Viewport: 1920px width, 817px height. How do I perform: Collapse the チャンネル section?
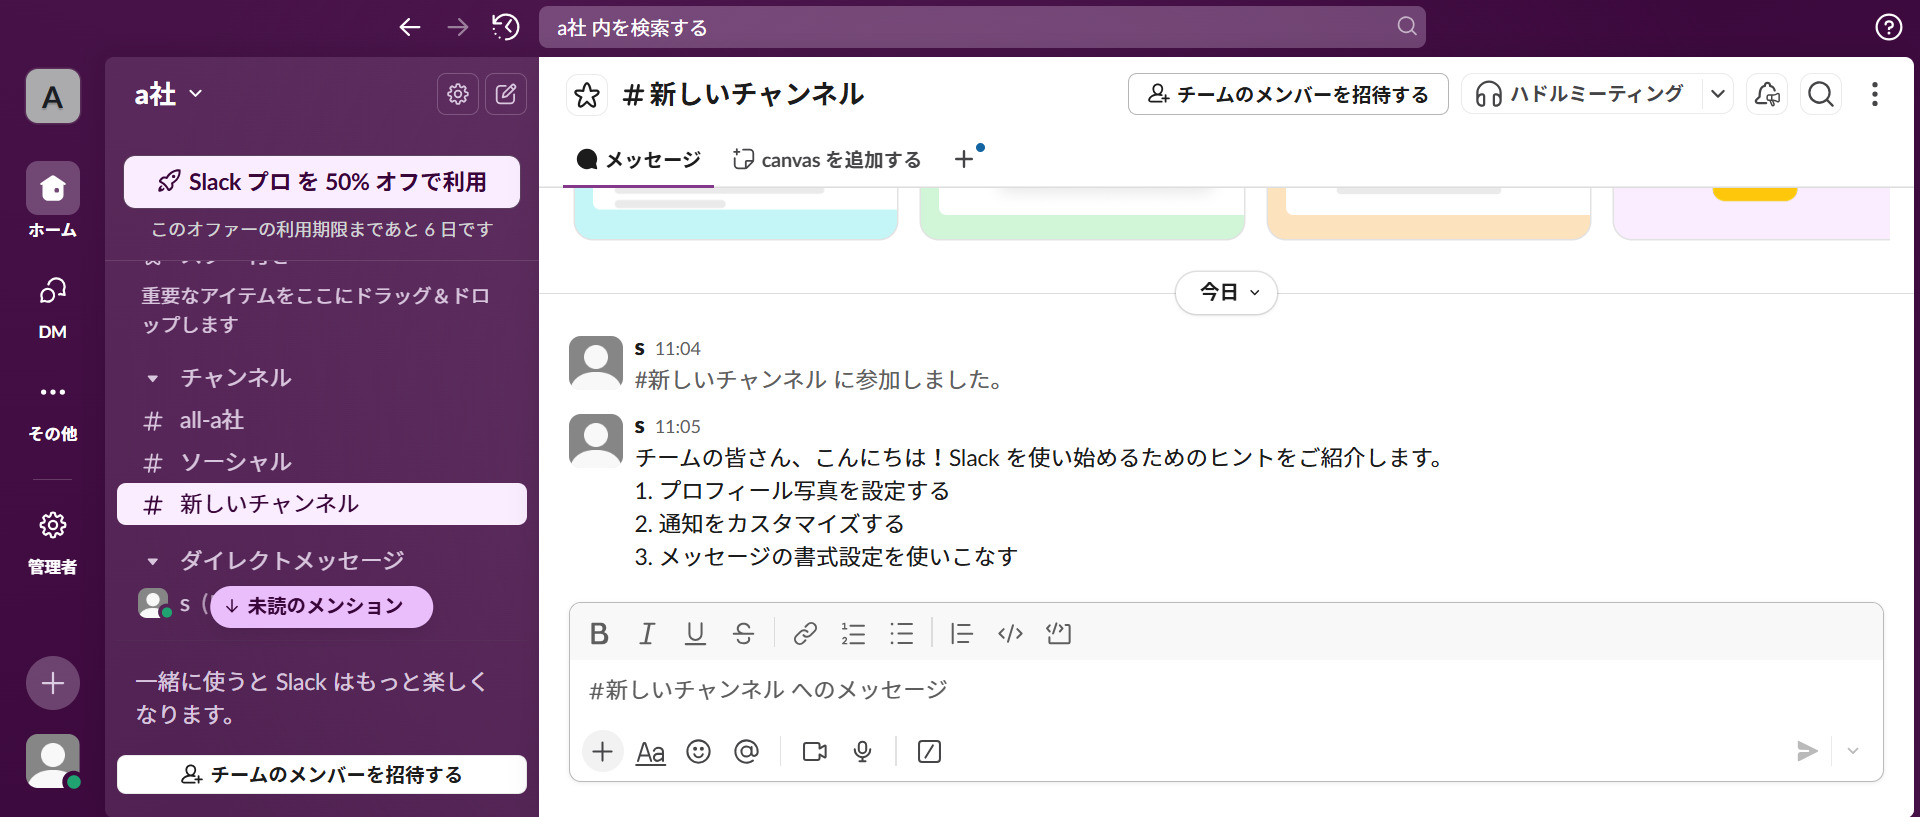153,378
